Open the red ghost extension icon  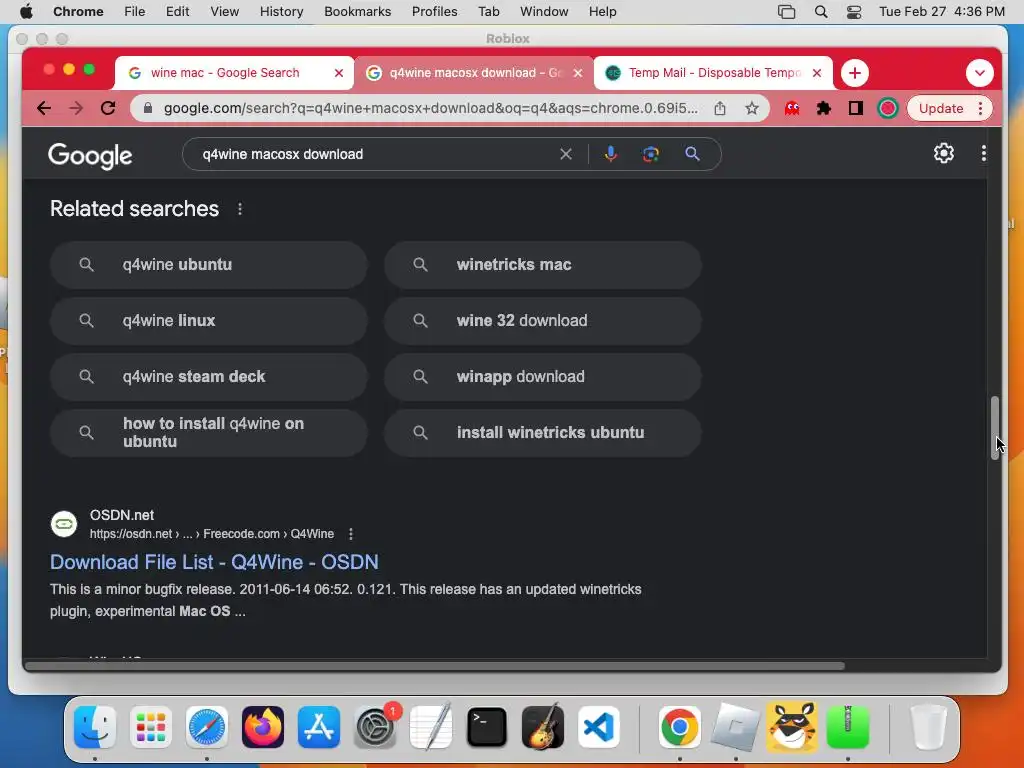[x=792, y=108]
